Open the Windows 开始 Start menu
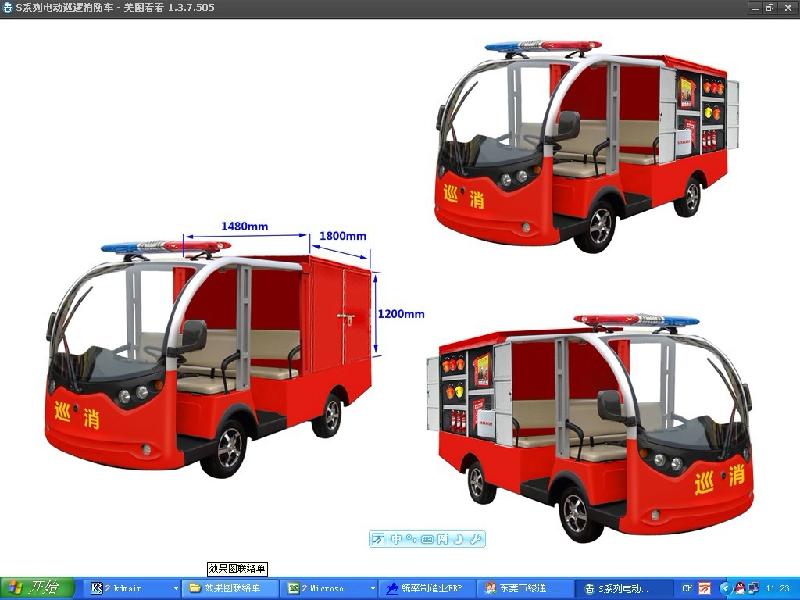This screenshot has height=600, width=800. [x=36, y=588]
